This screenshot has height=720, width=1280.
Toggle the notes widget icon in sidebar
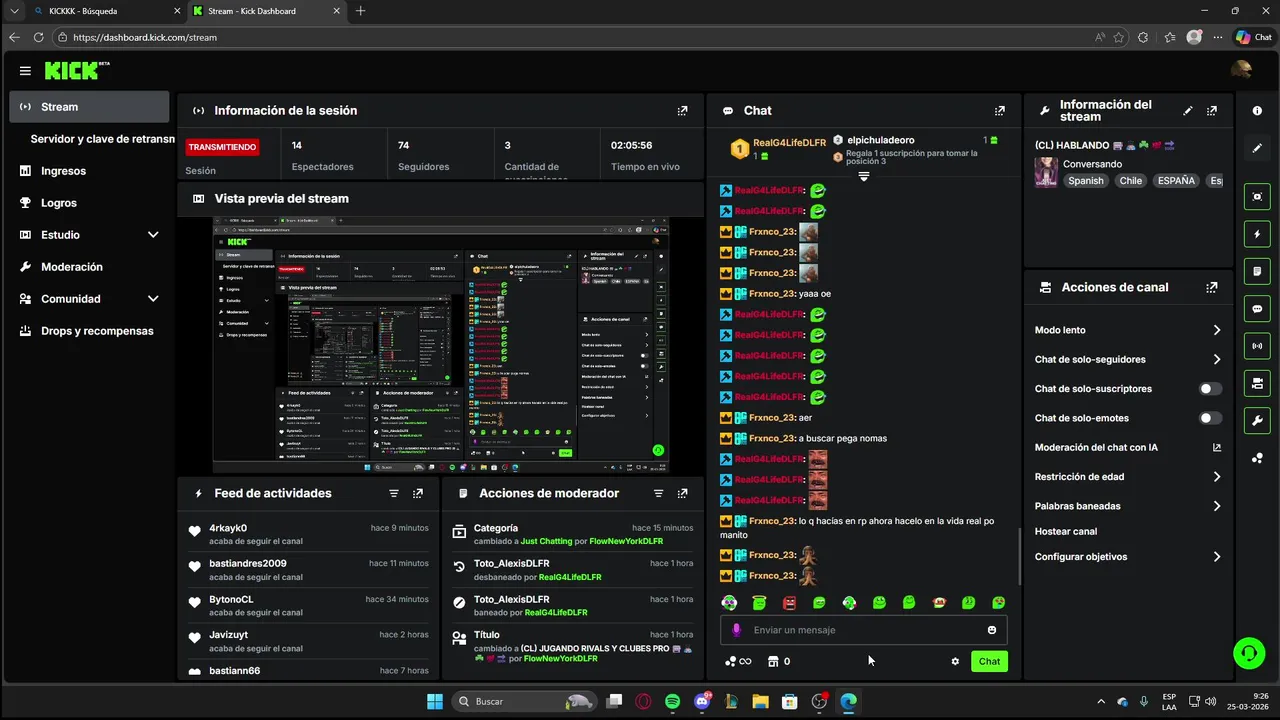pos(1257,271)
